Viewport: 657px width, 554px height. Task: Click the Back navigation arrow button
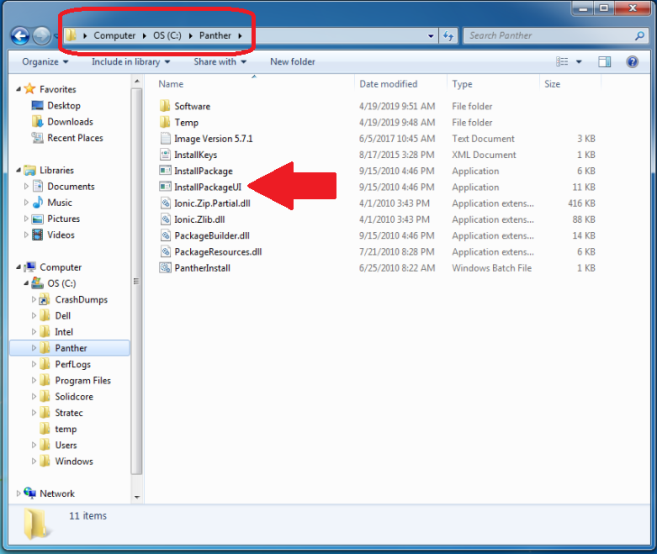pos(20,36)
